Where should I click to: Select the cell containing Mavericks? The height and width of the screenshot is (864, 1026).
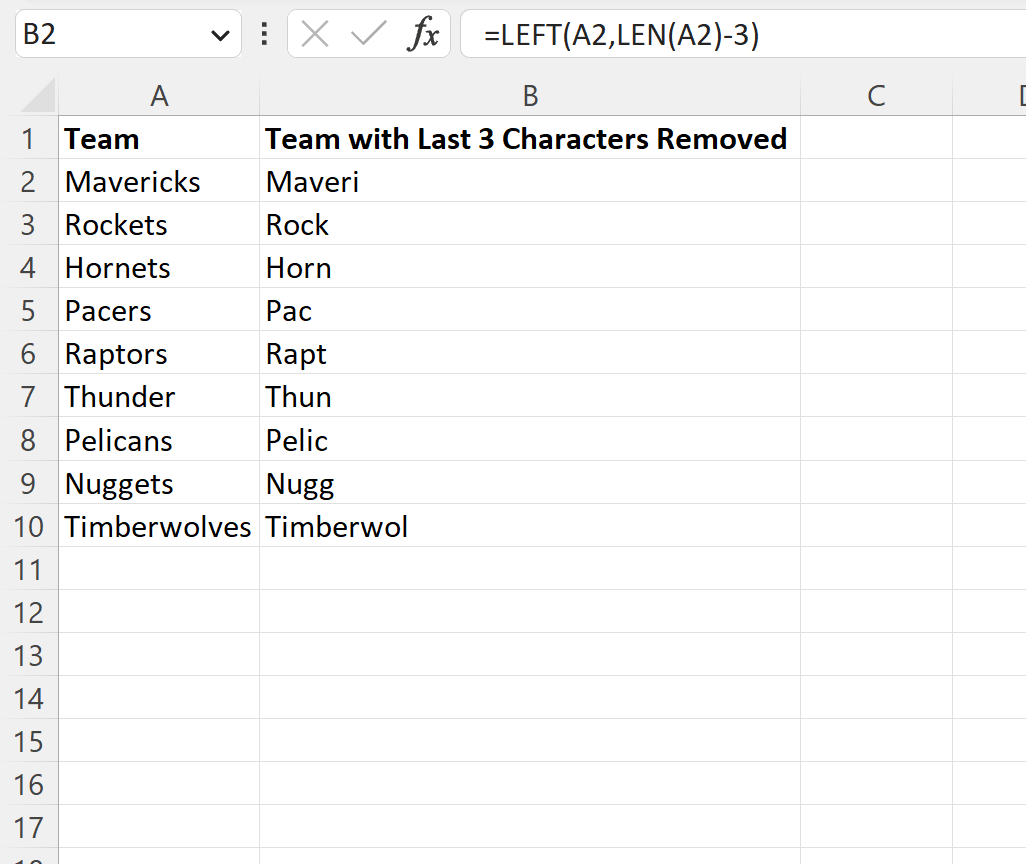[159, 182]
